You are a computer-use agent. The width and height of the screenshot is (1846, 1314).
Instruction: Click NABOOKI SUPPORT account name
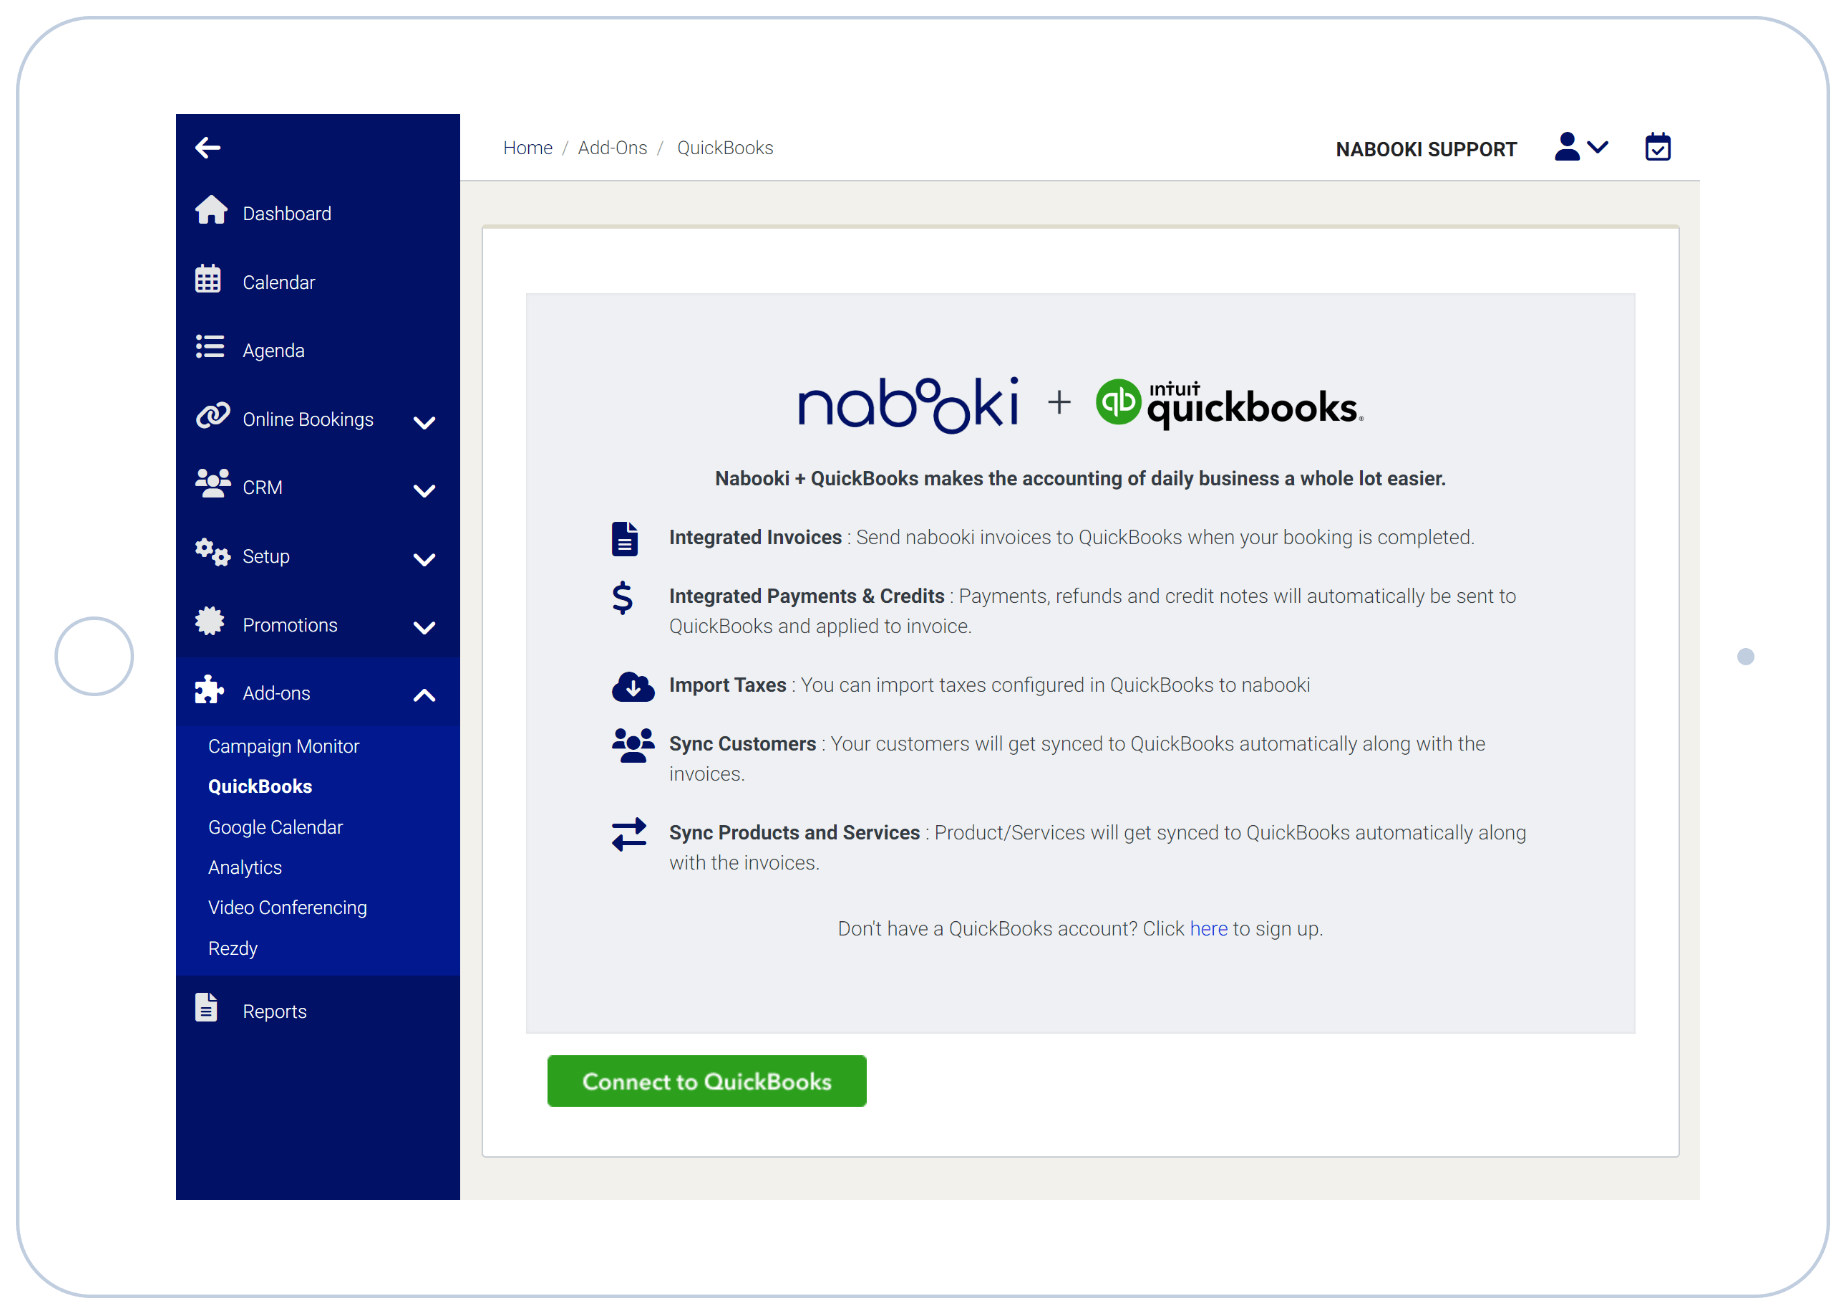coord(1427,149)
